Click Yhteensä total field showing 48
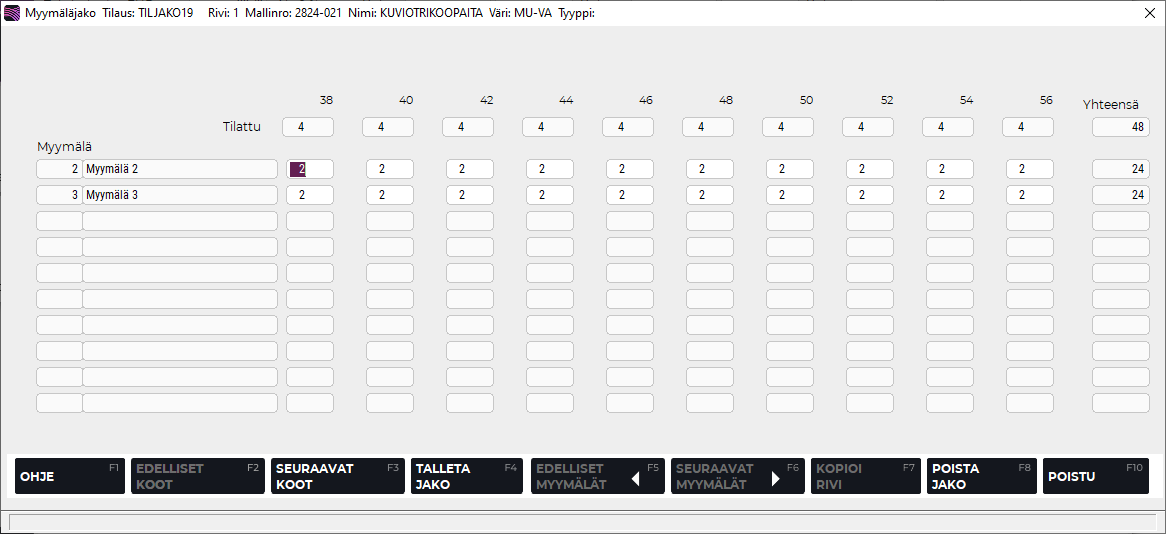The height and width of the screenshot is (534, 1166). point(1120,127)
